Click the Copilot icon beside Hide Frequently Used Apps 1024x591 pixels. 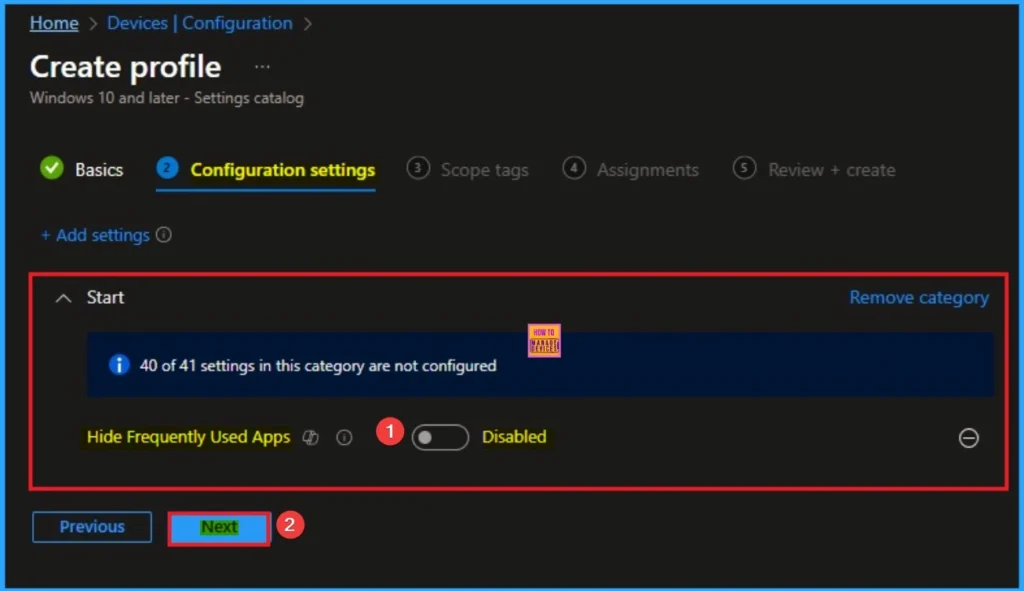pyautogui.click(x=310, y=438)
